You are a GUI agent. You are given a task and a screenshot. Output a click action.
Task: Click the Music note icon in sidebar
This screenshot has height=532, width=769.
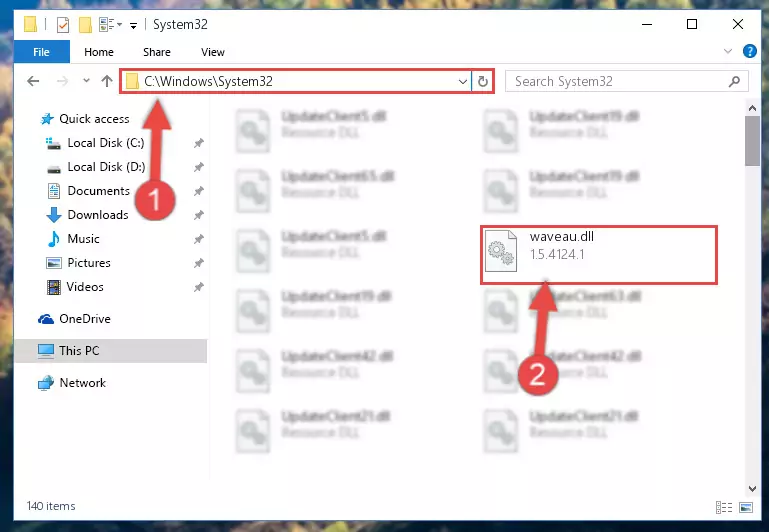pyautogui.click(x=53, y=239)
